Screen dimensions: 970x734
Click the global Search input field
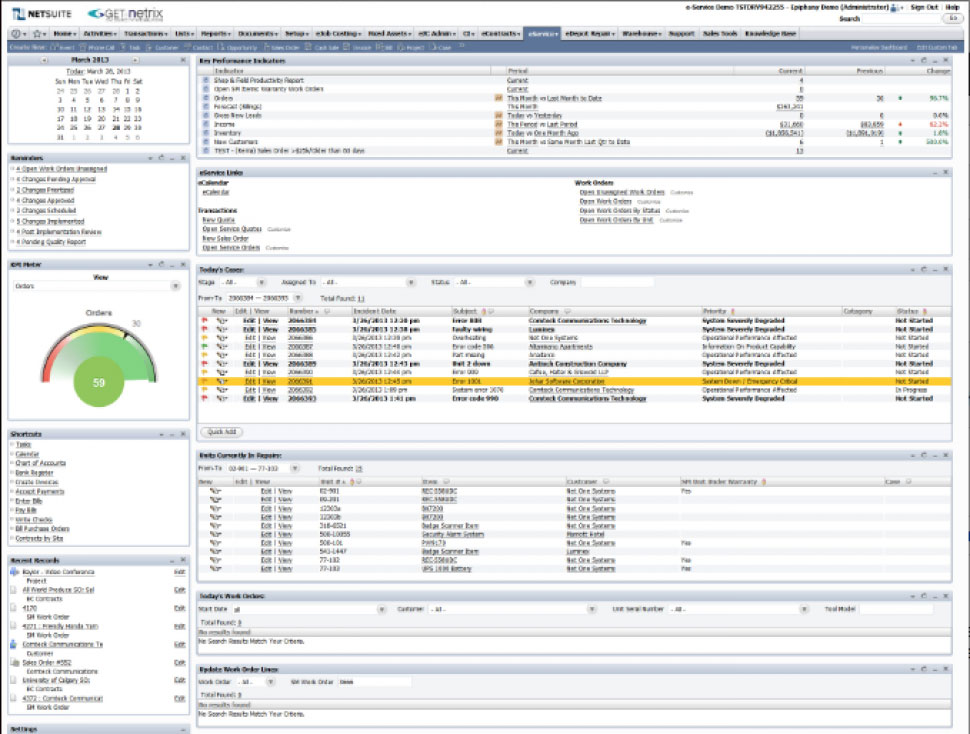[901, 19]
